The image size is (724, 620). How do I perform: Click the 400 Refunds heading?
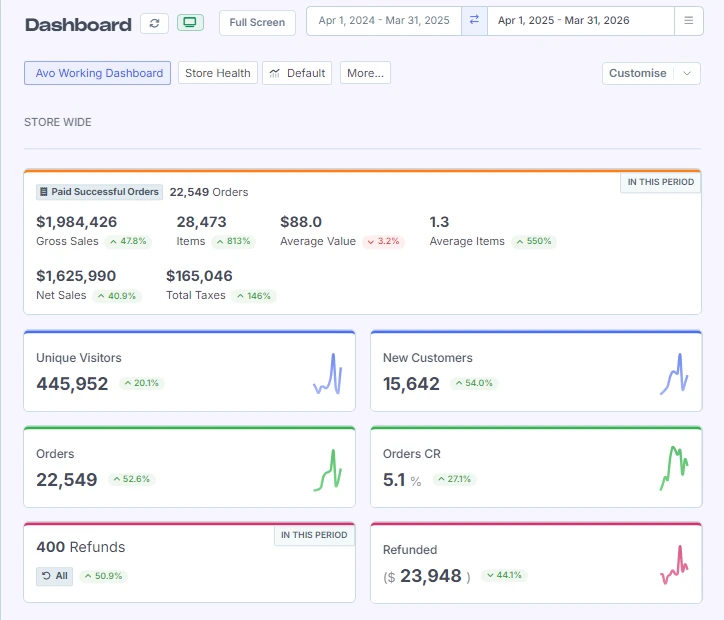pyautogui.click(x=81, y=547)
